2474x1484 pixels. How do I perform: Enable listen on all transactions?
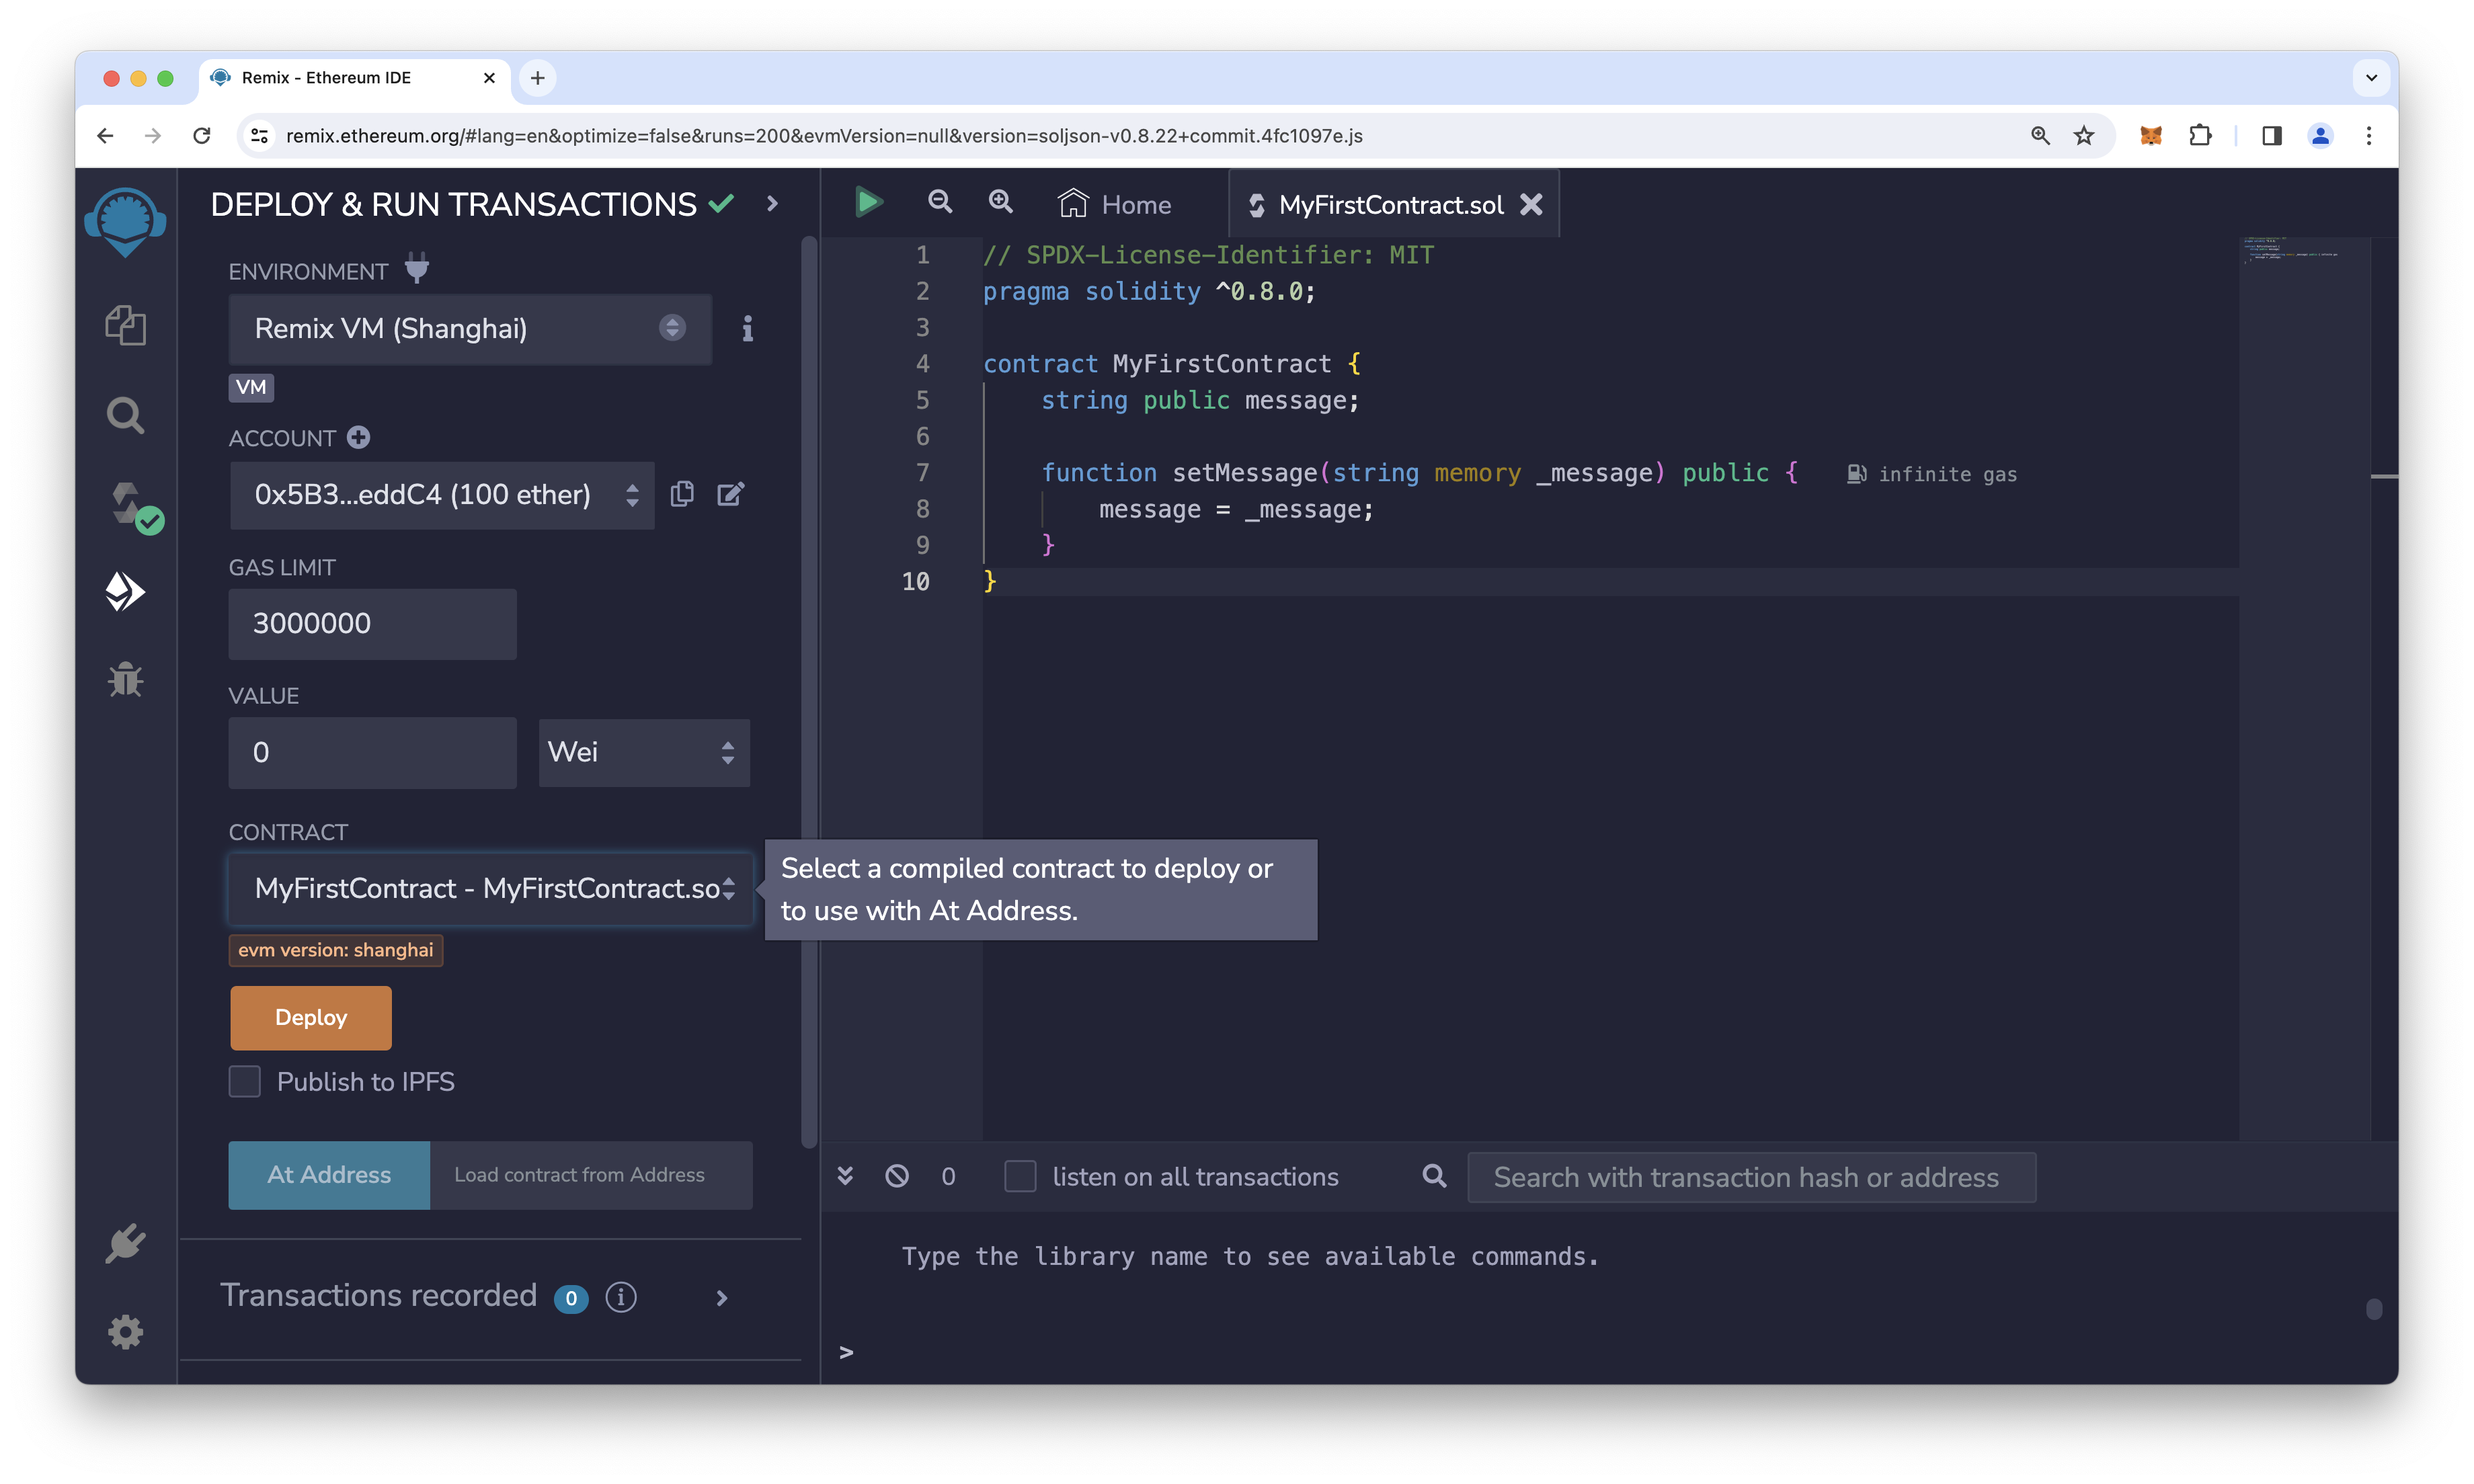pos(1020,1176)
